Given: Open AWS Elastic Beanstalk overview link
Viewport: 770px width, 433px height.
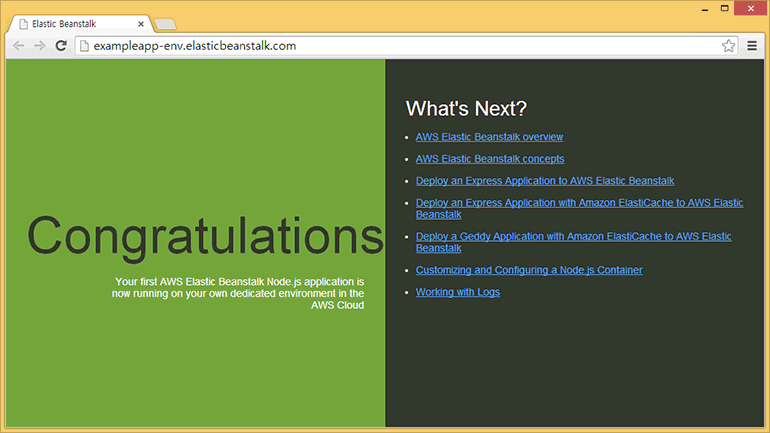Looking at the screenshot, I should (489, 137).
